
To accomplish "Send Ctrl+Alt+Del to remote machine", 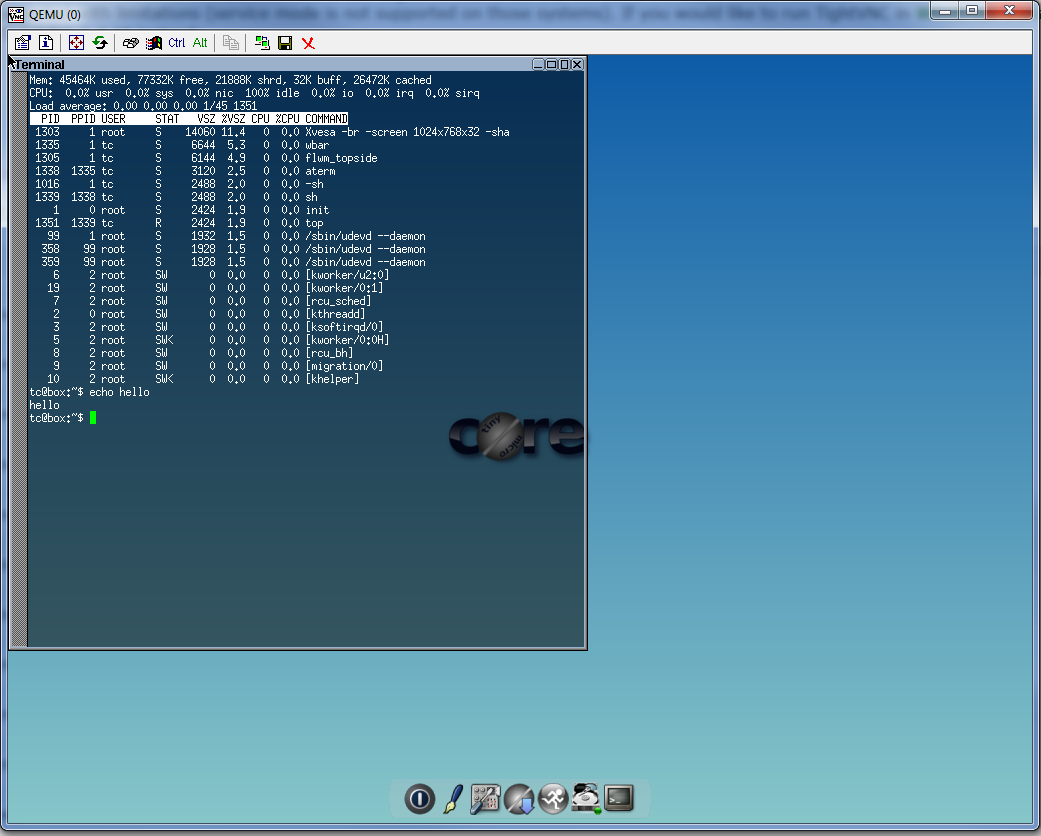I will [130, 43].
